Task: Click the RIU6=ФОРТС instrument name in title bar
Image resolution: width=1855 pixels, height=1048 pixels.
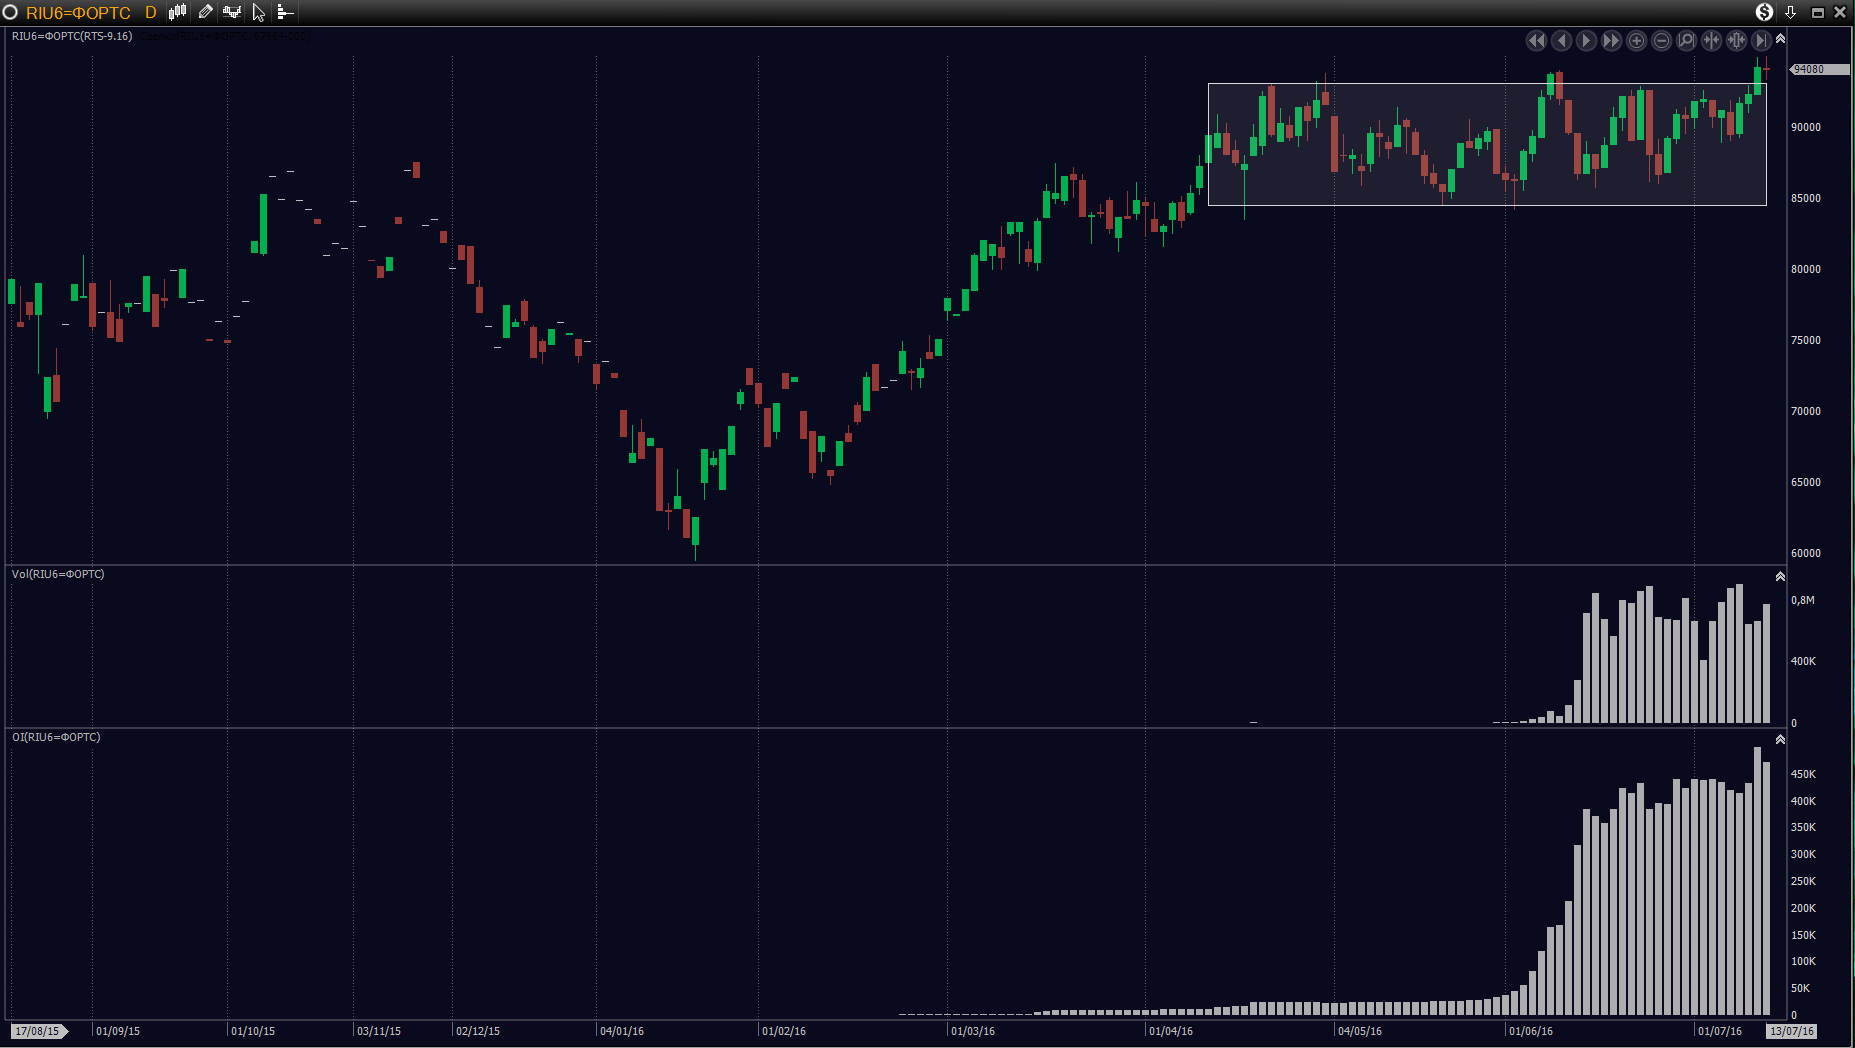Action: coord(78,13)
